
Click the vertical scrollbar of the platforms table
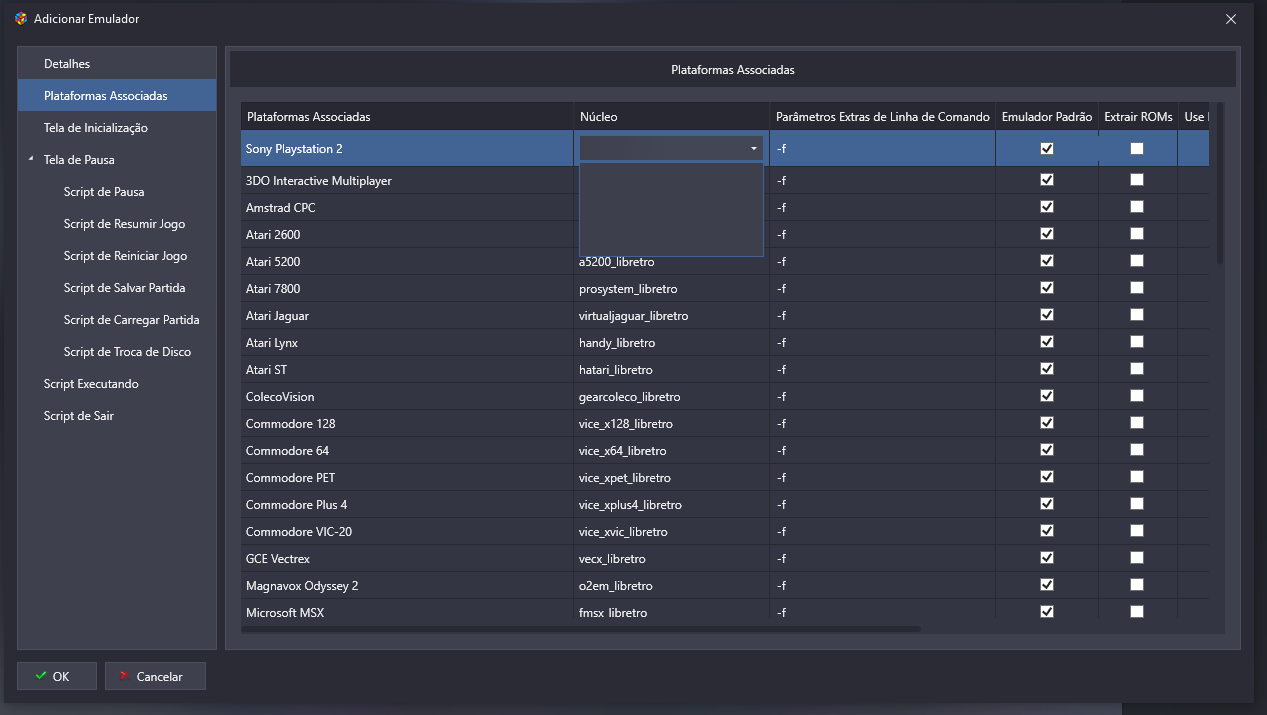(x=1219, y=183)
